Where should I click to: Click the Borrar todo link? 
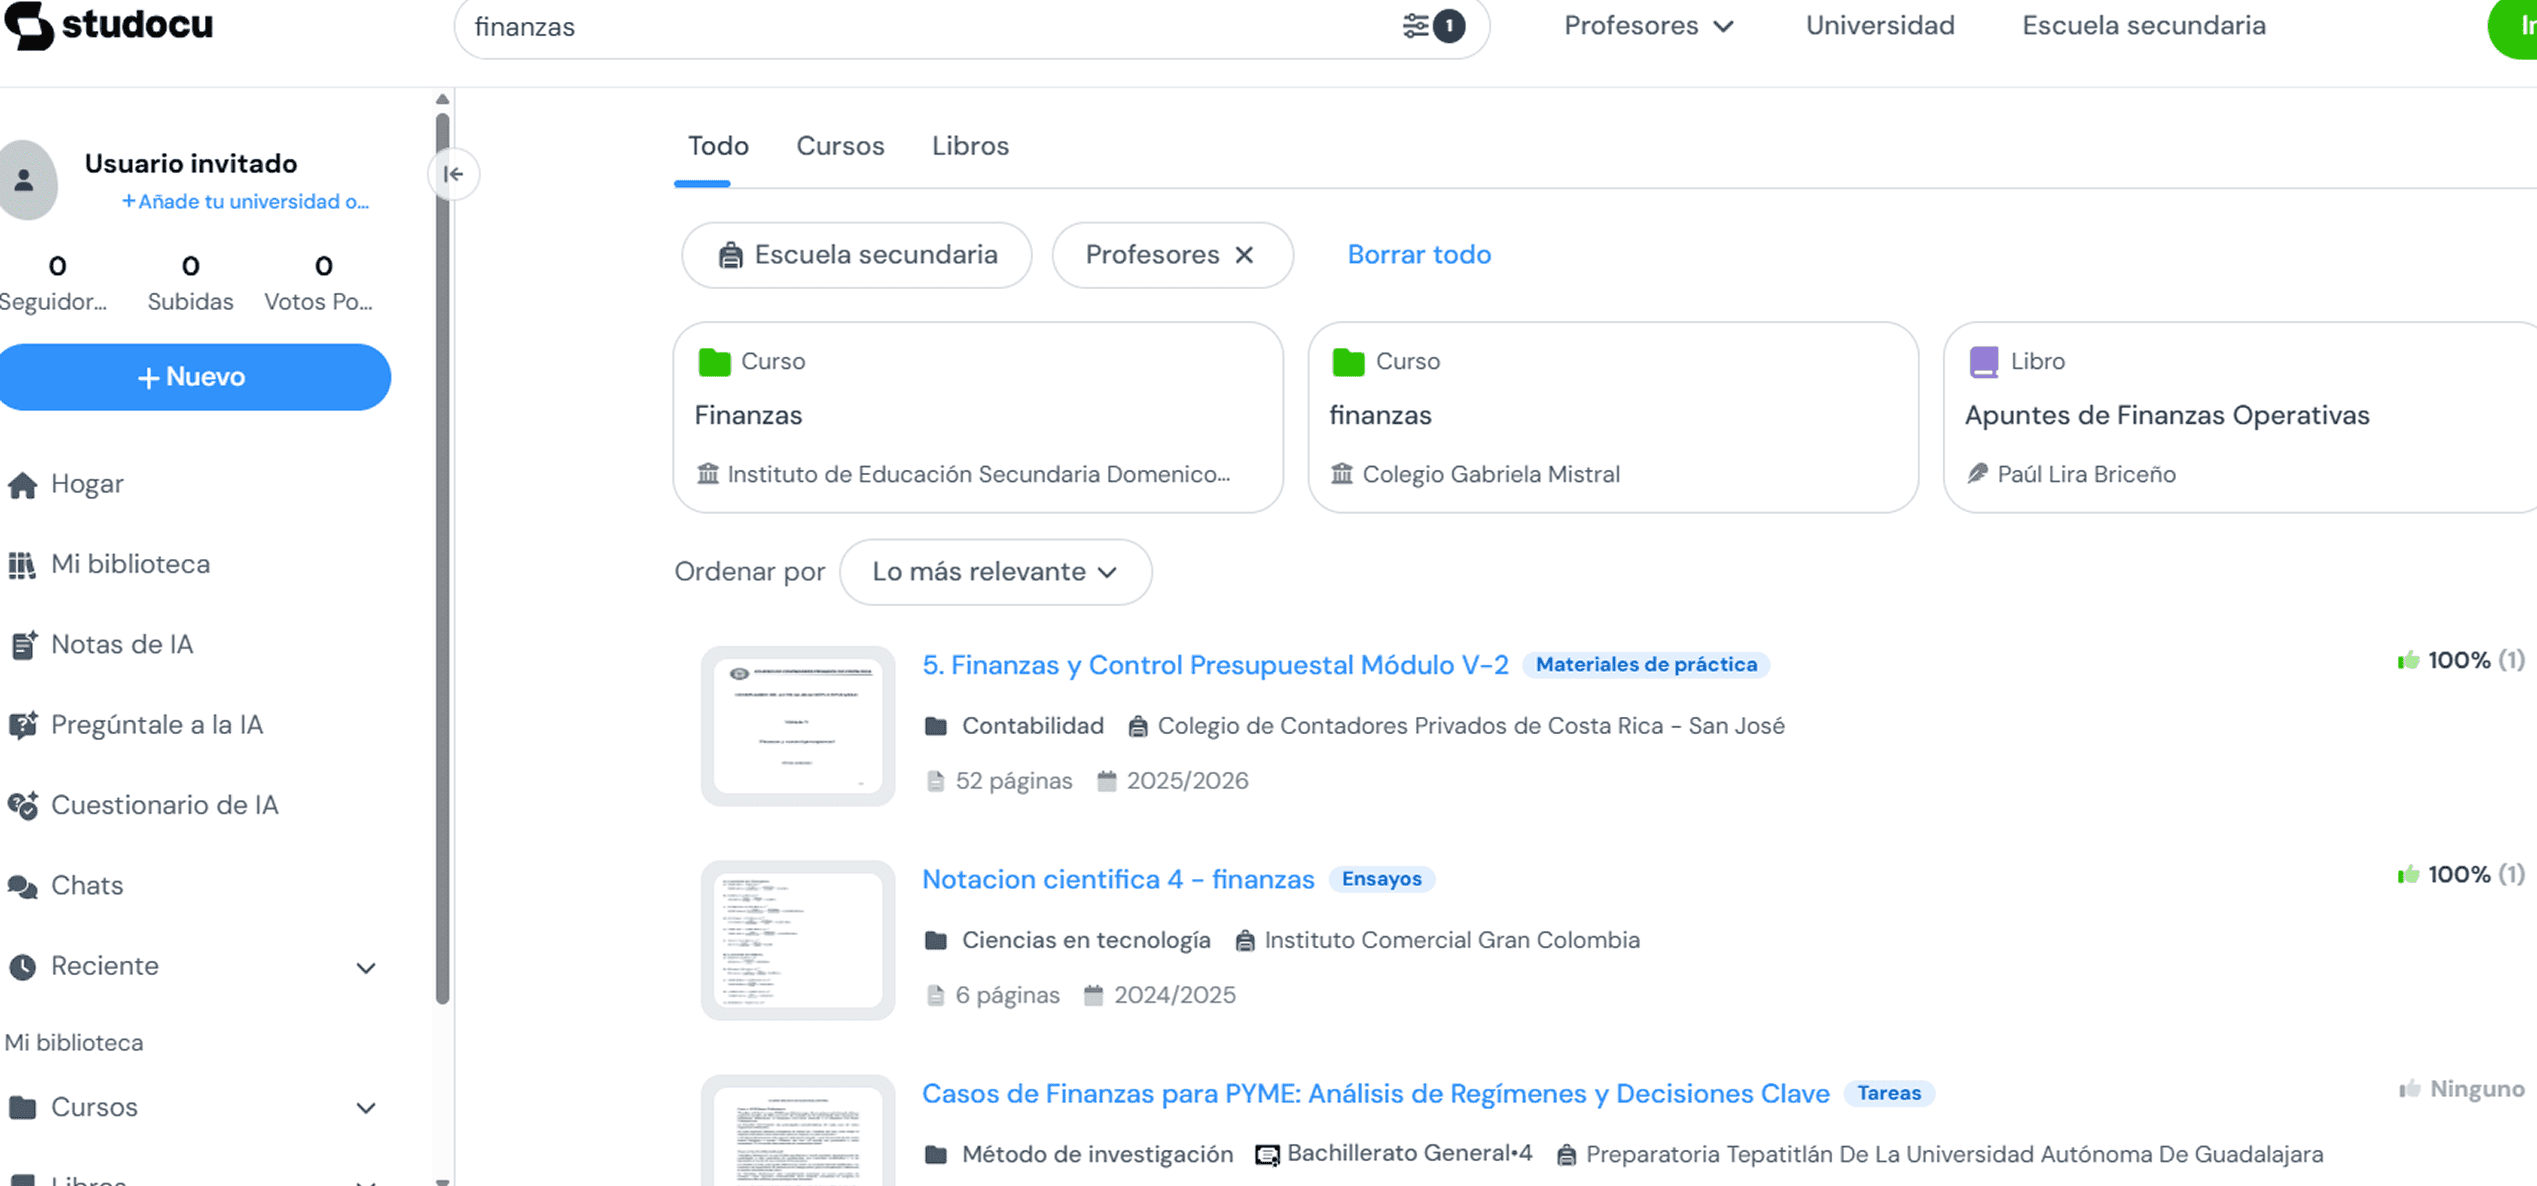tap(1419, 255)
